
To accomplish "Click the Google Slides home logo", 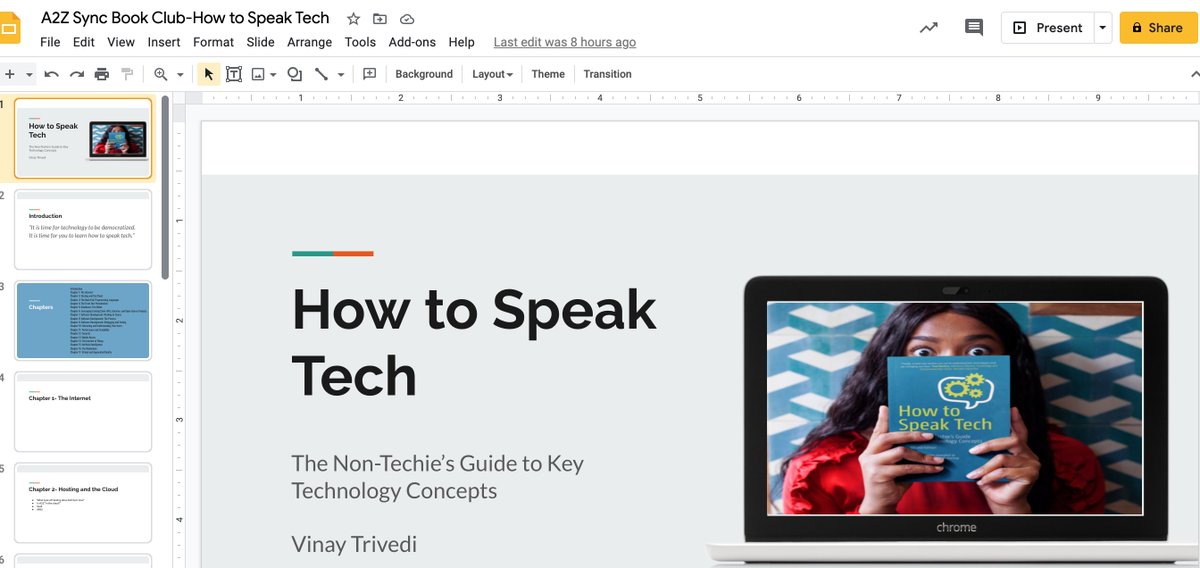I will (x=9, y=28).
